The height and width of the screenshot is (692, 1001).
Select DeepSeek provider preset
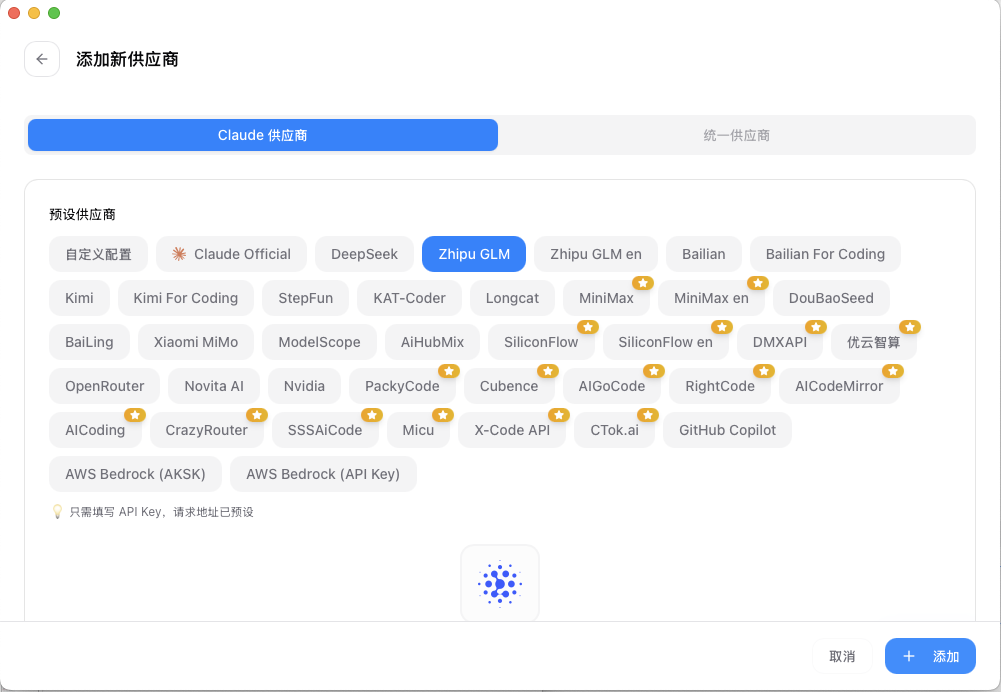364,254
